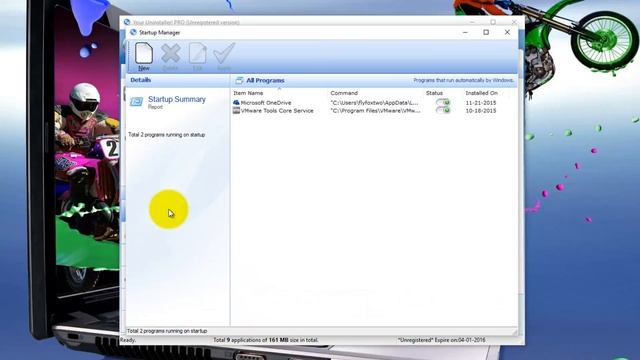640x360 pixels.
Task: Toggle Microsoft OneDrive startup status switch
Action: [443, 102]
